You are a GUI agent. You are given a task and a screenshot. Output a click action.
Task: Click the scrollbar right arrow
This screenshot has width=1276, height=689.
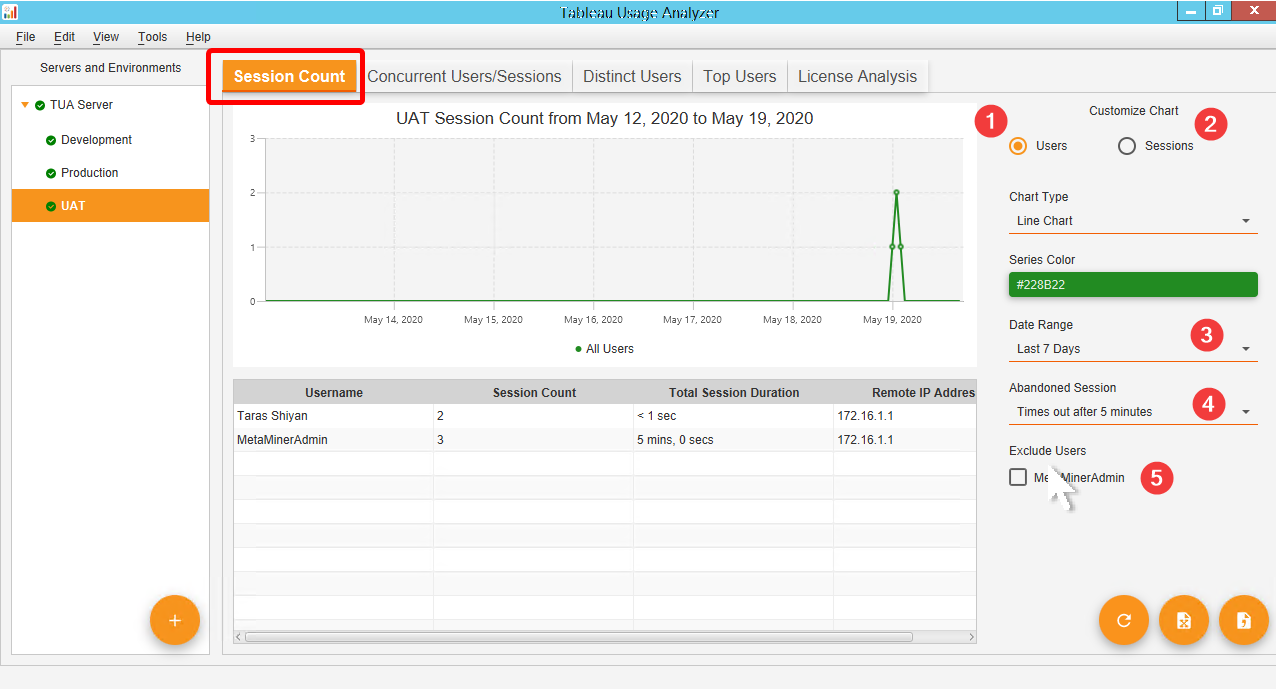(971, 637)
